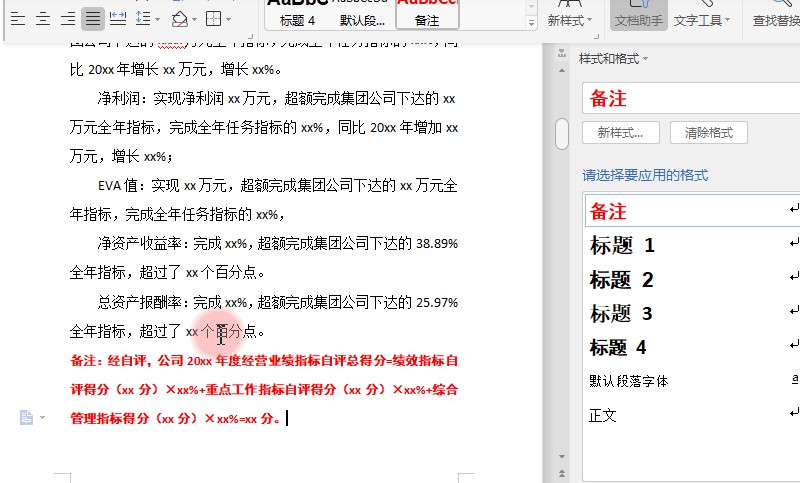Click the align left icon
The image size is (800, 483).
pyautogui.click(x=17, y=19)
